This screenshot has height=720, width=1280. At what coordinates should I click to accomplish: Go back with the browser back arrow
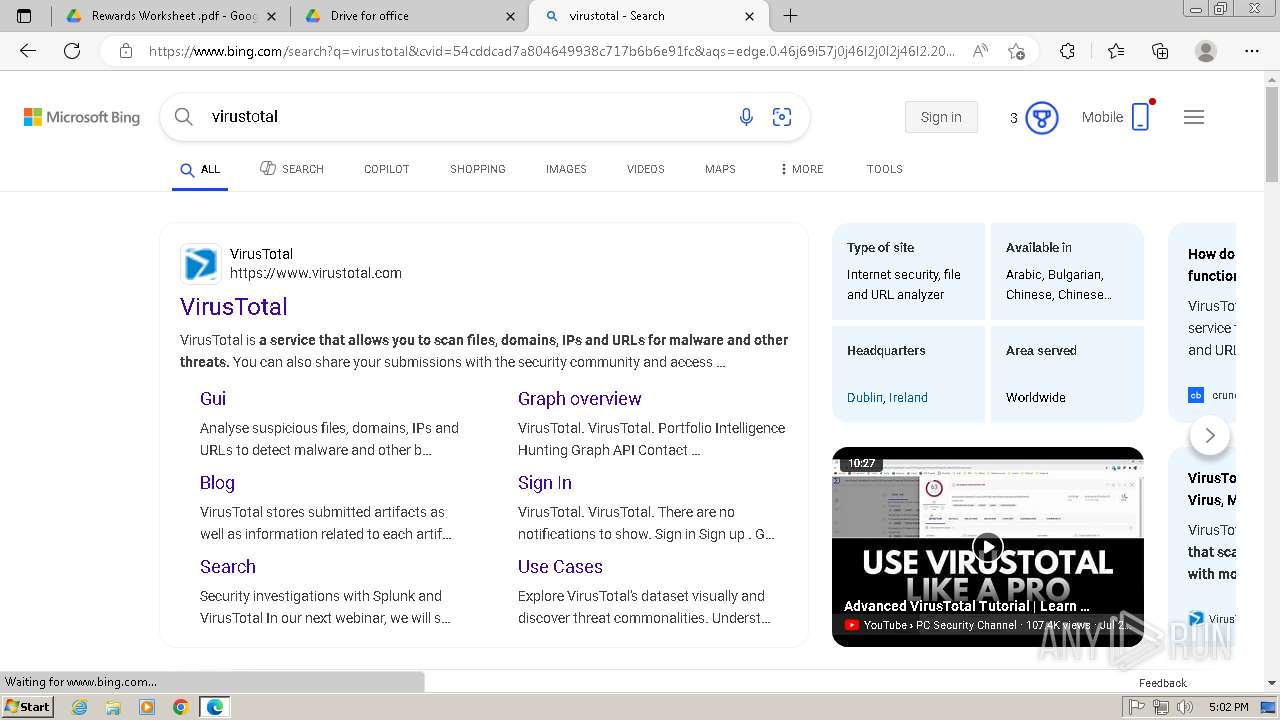tap(28, 51)
